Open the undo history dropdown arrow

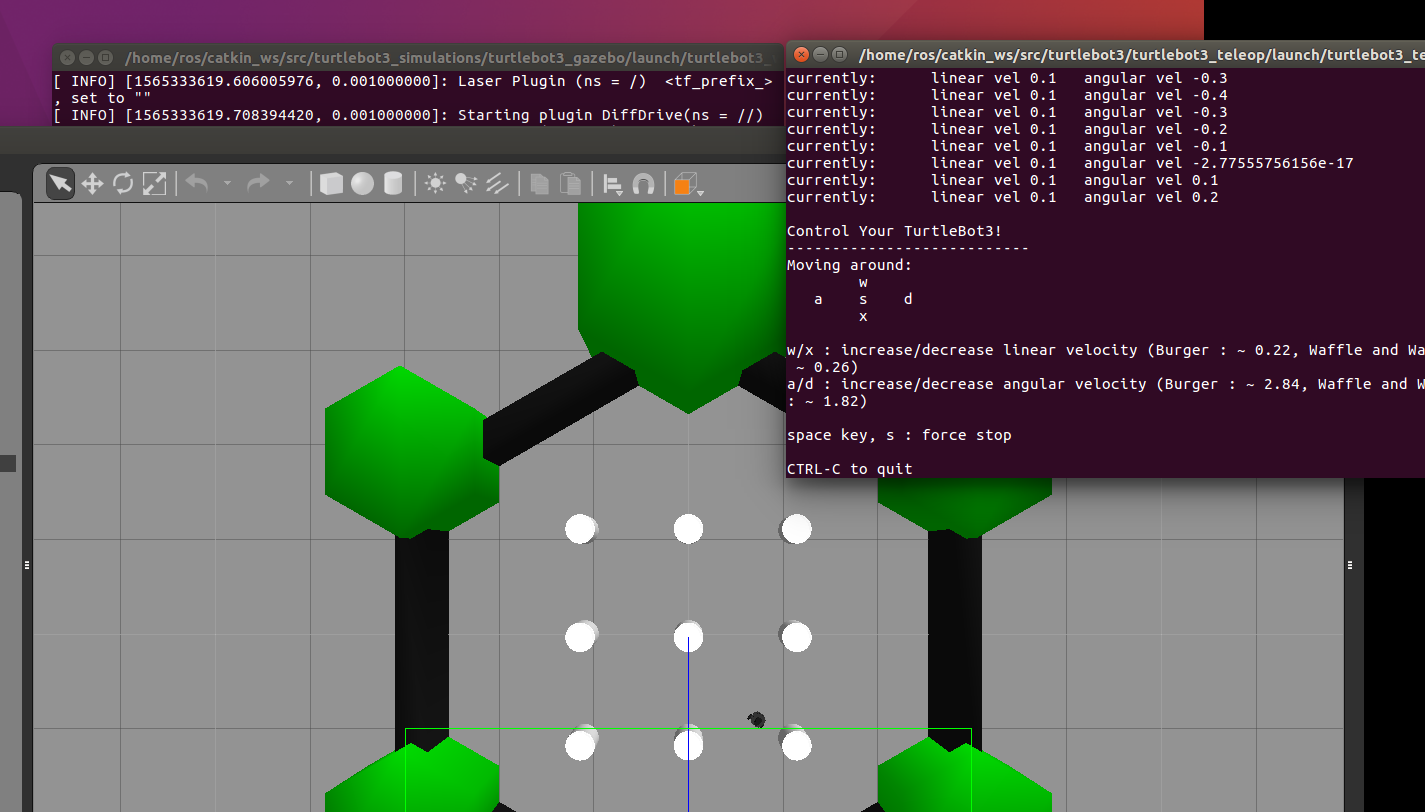(227, 185)
